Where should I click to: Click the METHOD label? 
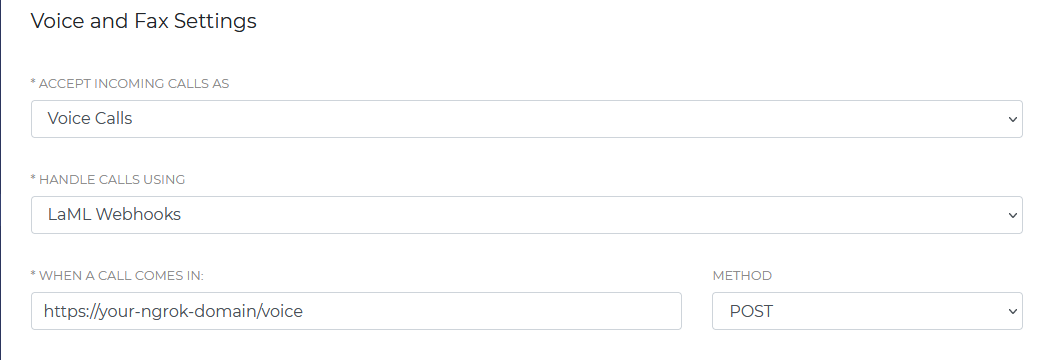(742, 276)
